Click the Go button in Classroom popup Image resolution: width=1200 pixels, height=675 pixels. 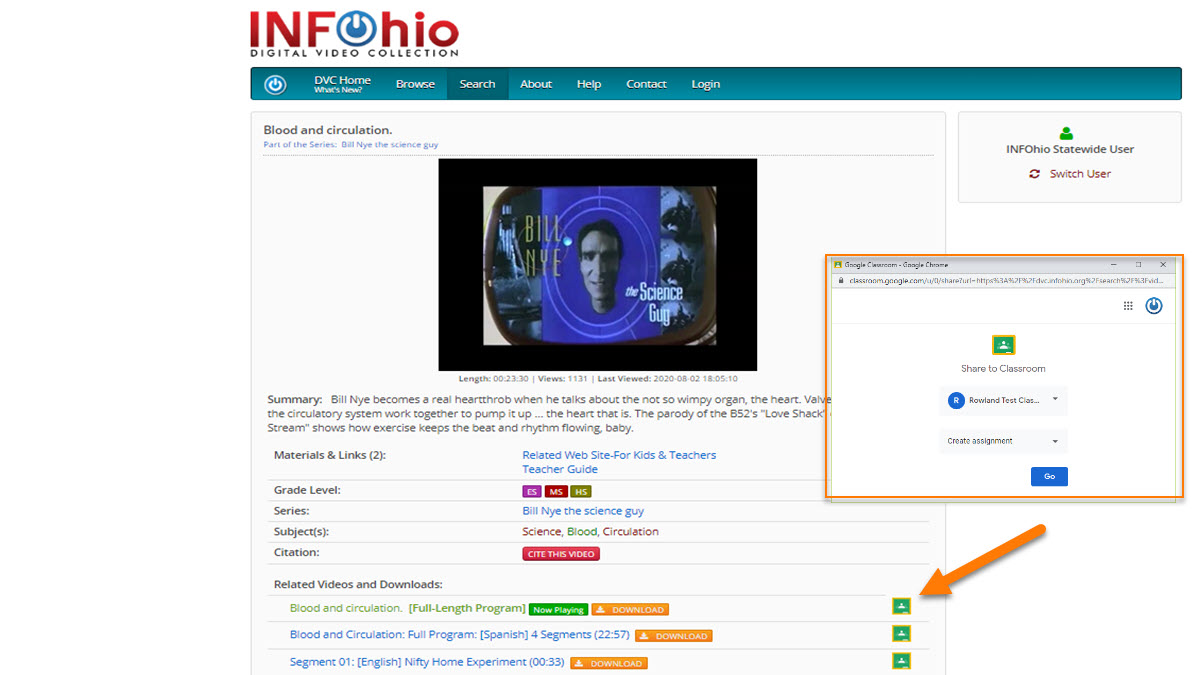1049,476
